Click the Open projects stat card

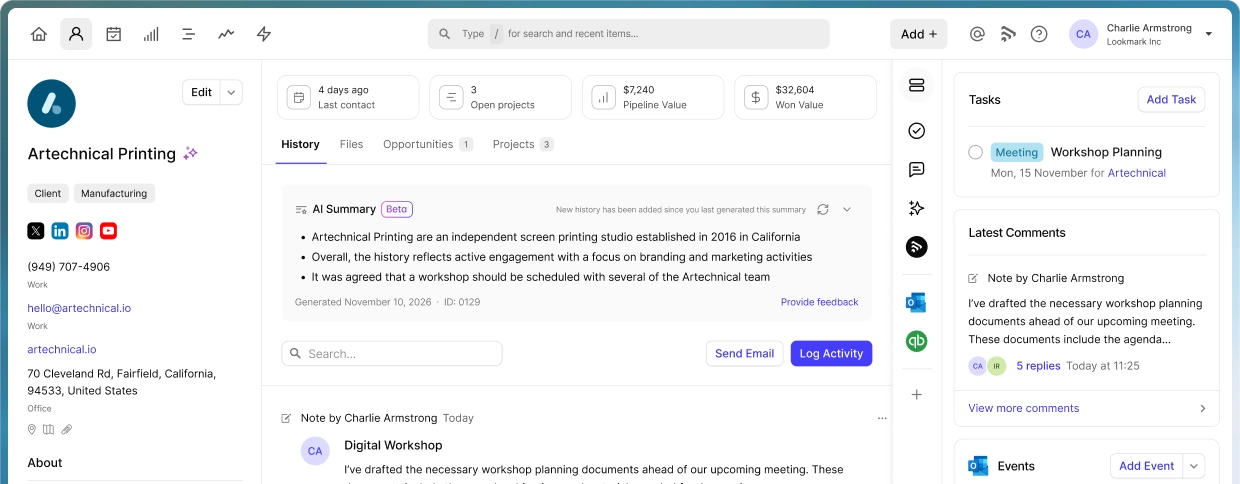coord(501,97)
